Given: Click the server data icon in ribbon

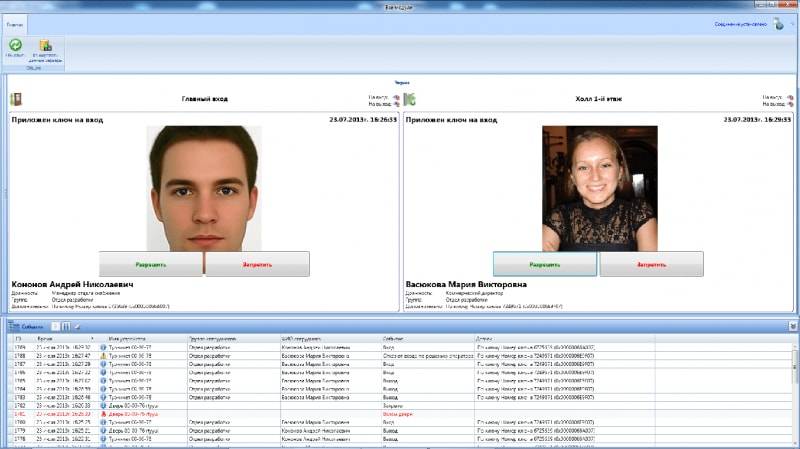Looking at the screenshot, I should 45,45.
